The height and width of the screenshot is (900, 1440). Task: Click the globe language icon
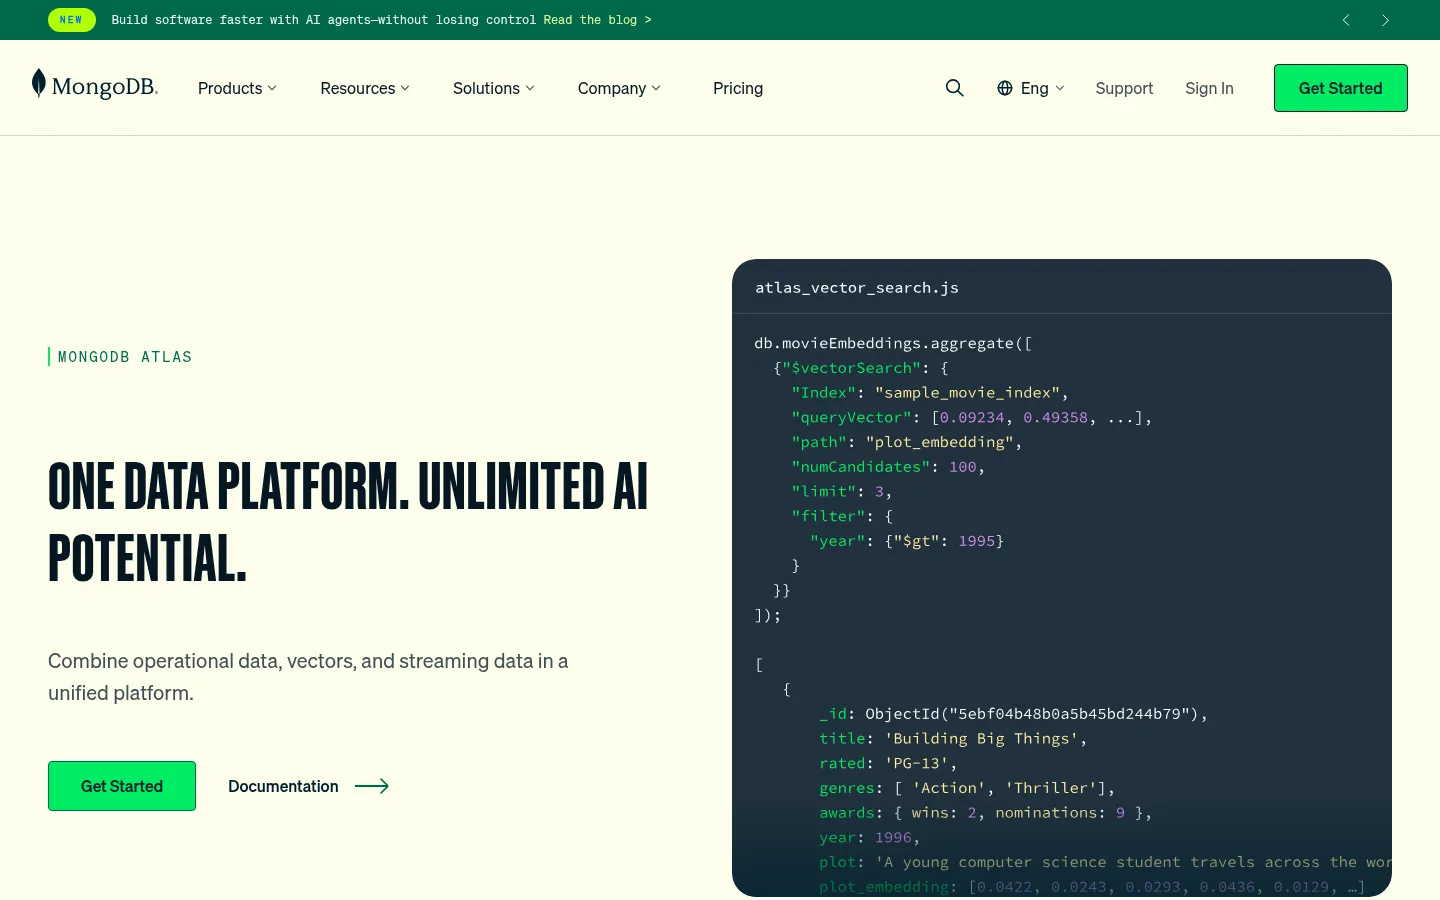click(1005, 88)
